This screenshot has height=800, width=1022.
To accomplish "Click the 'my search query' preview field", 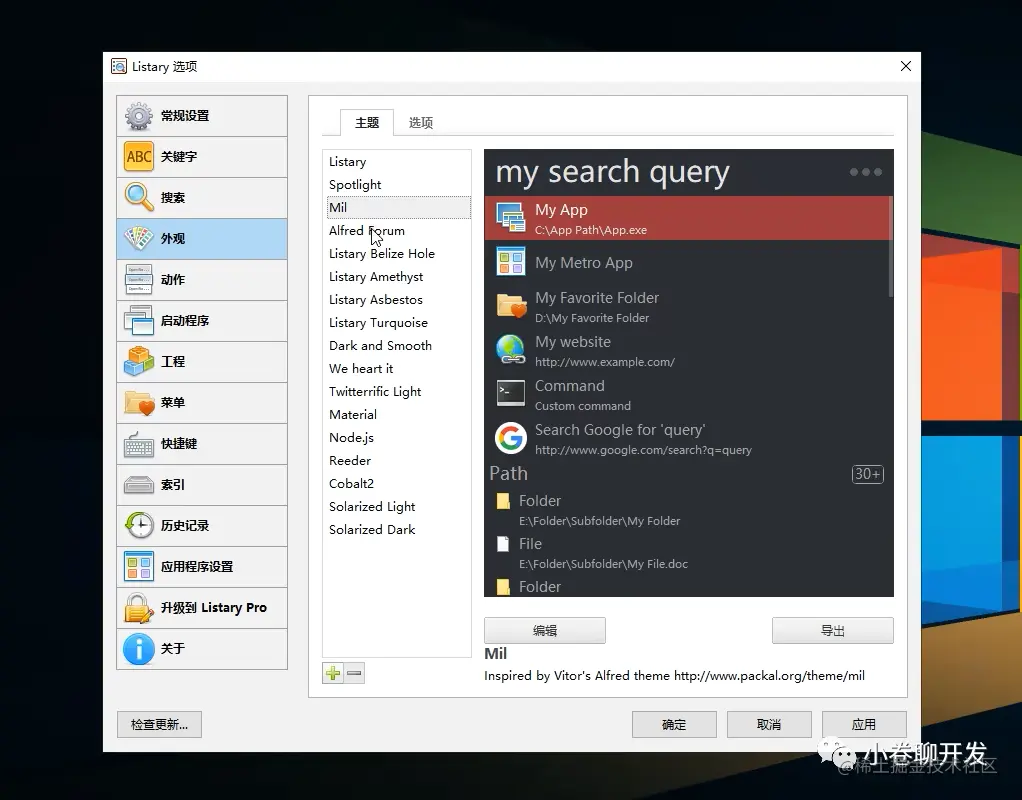I will pyautogui.click(x=613, y=172).
